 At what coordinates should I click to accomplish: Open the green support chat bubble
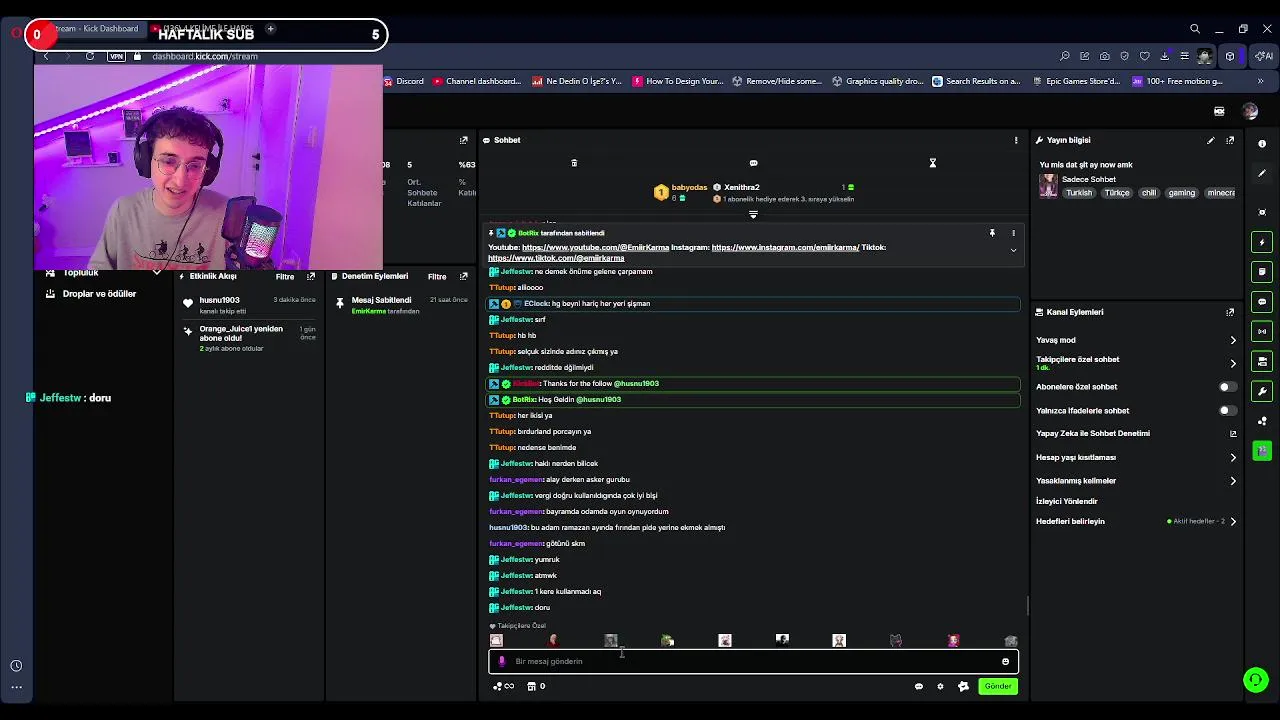click(x=1256, y=680)
